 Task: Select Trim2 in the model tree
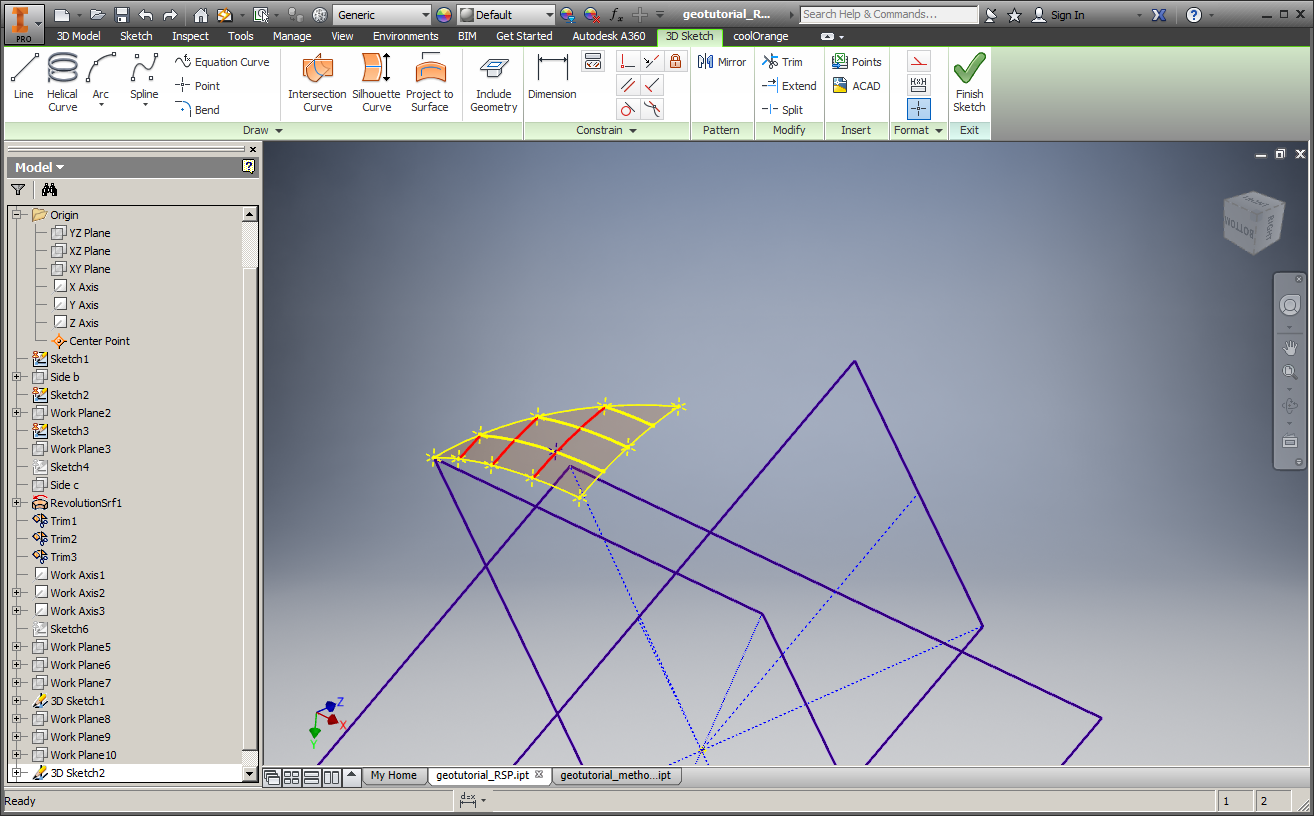[63, 539]
